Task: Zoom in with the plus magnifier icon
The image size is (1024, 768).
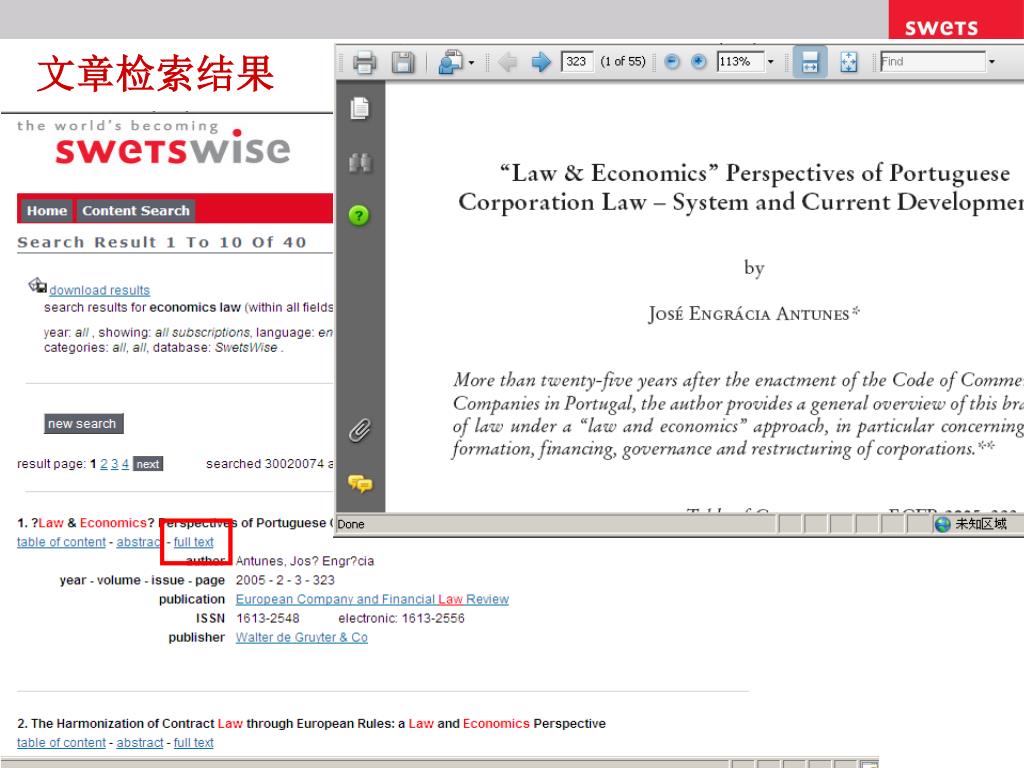Action: (698, 62)
